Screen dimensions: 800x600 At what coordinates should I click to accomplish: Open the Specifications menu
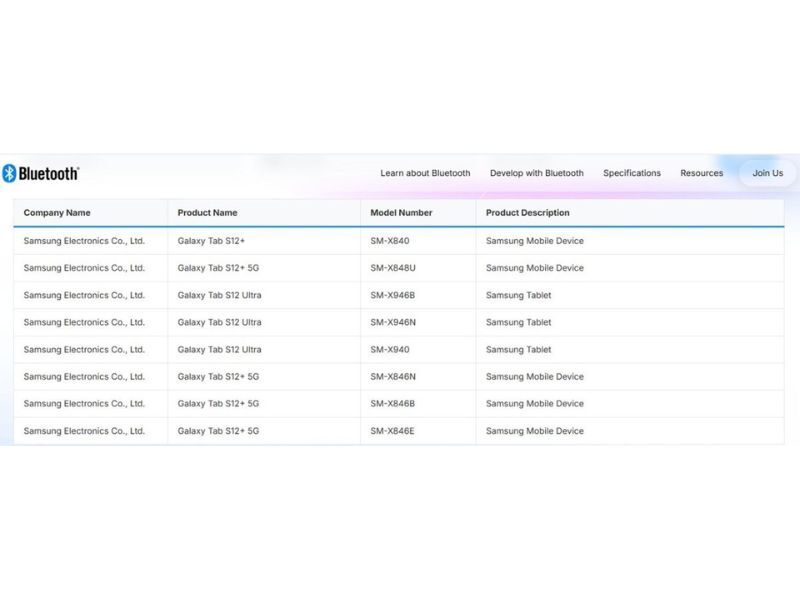coord(632,173)
